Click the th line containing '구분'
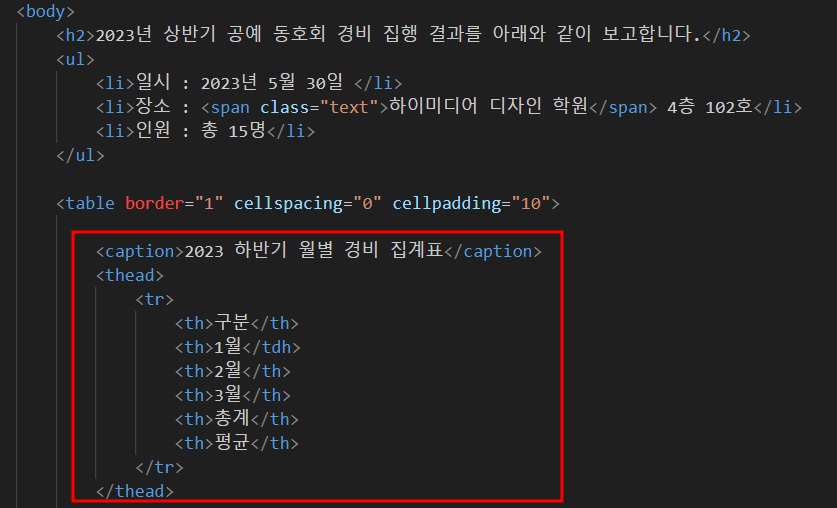 pos(236,323)
